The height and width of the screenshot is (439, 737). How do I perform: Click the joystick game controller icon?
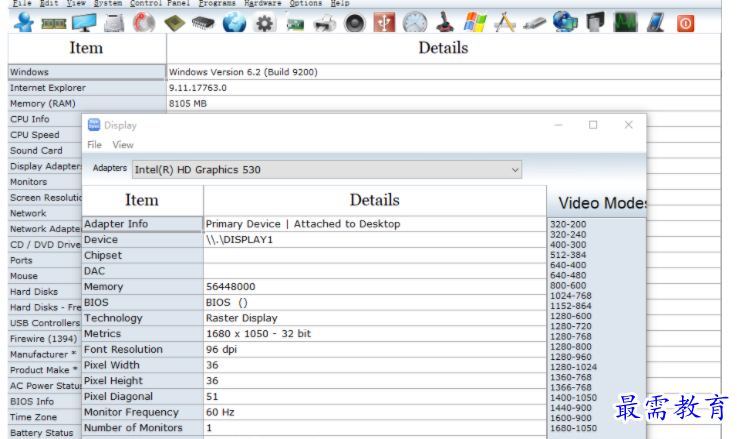[x=445, y=23]
